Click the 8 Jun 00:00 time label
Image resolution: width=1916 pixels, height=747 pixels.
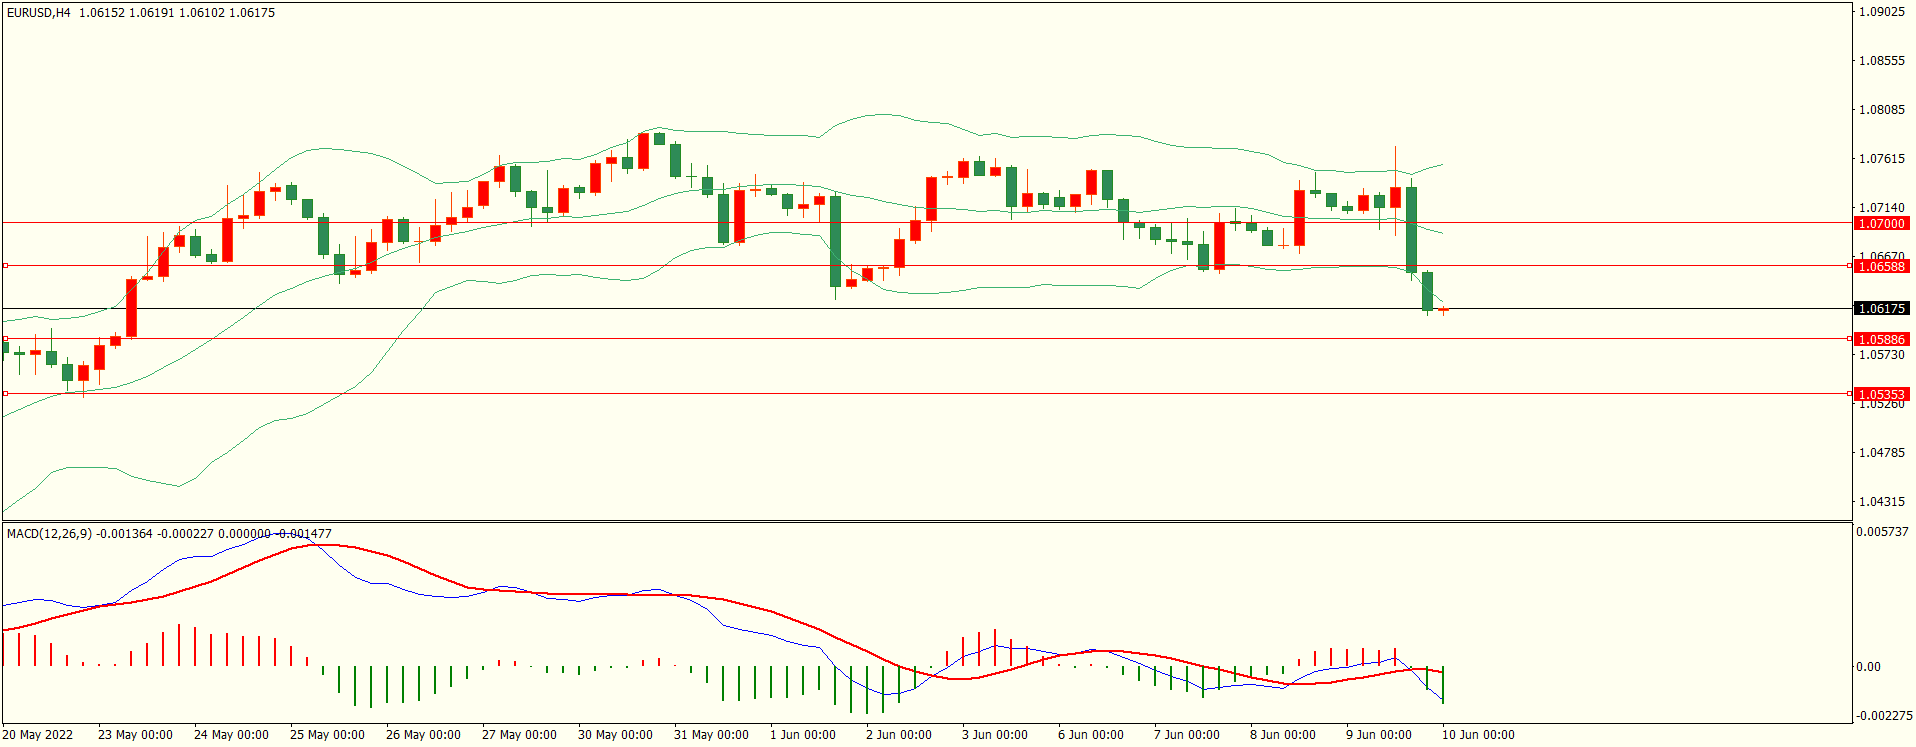tap(1283, 735)
